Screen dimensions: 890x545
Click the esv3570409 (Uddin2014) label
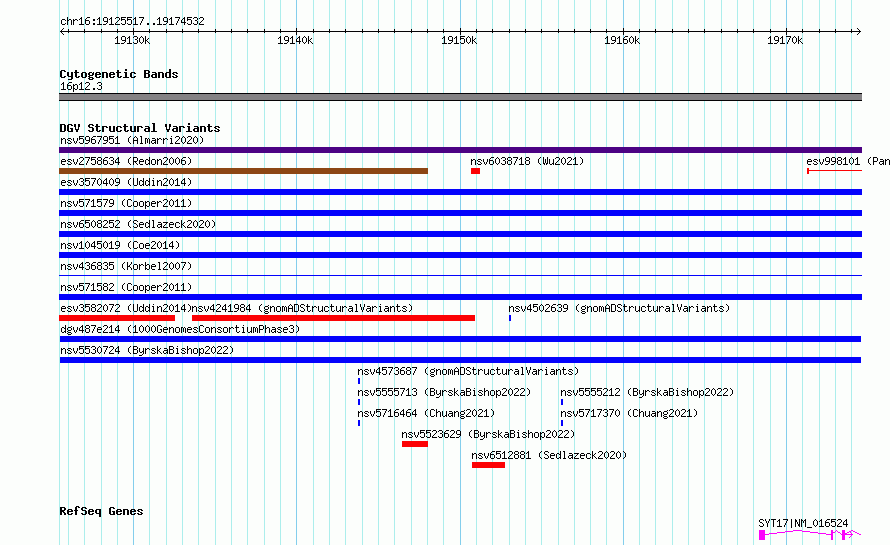pyautogui.click(x=126, y=182)
